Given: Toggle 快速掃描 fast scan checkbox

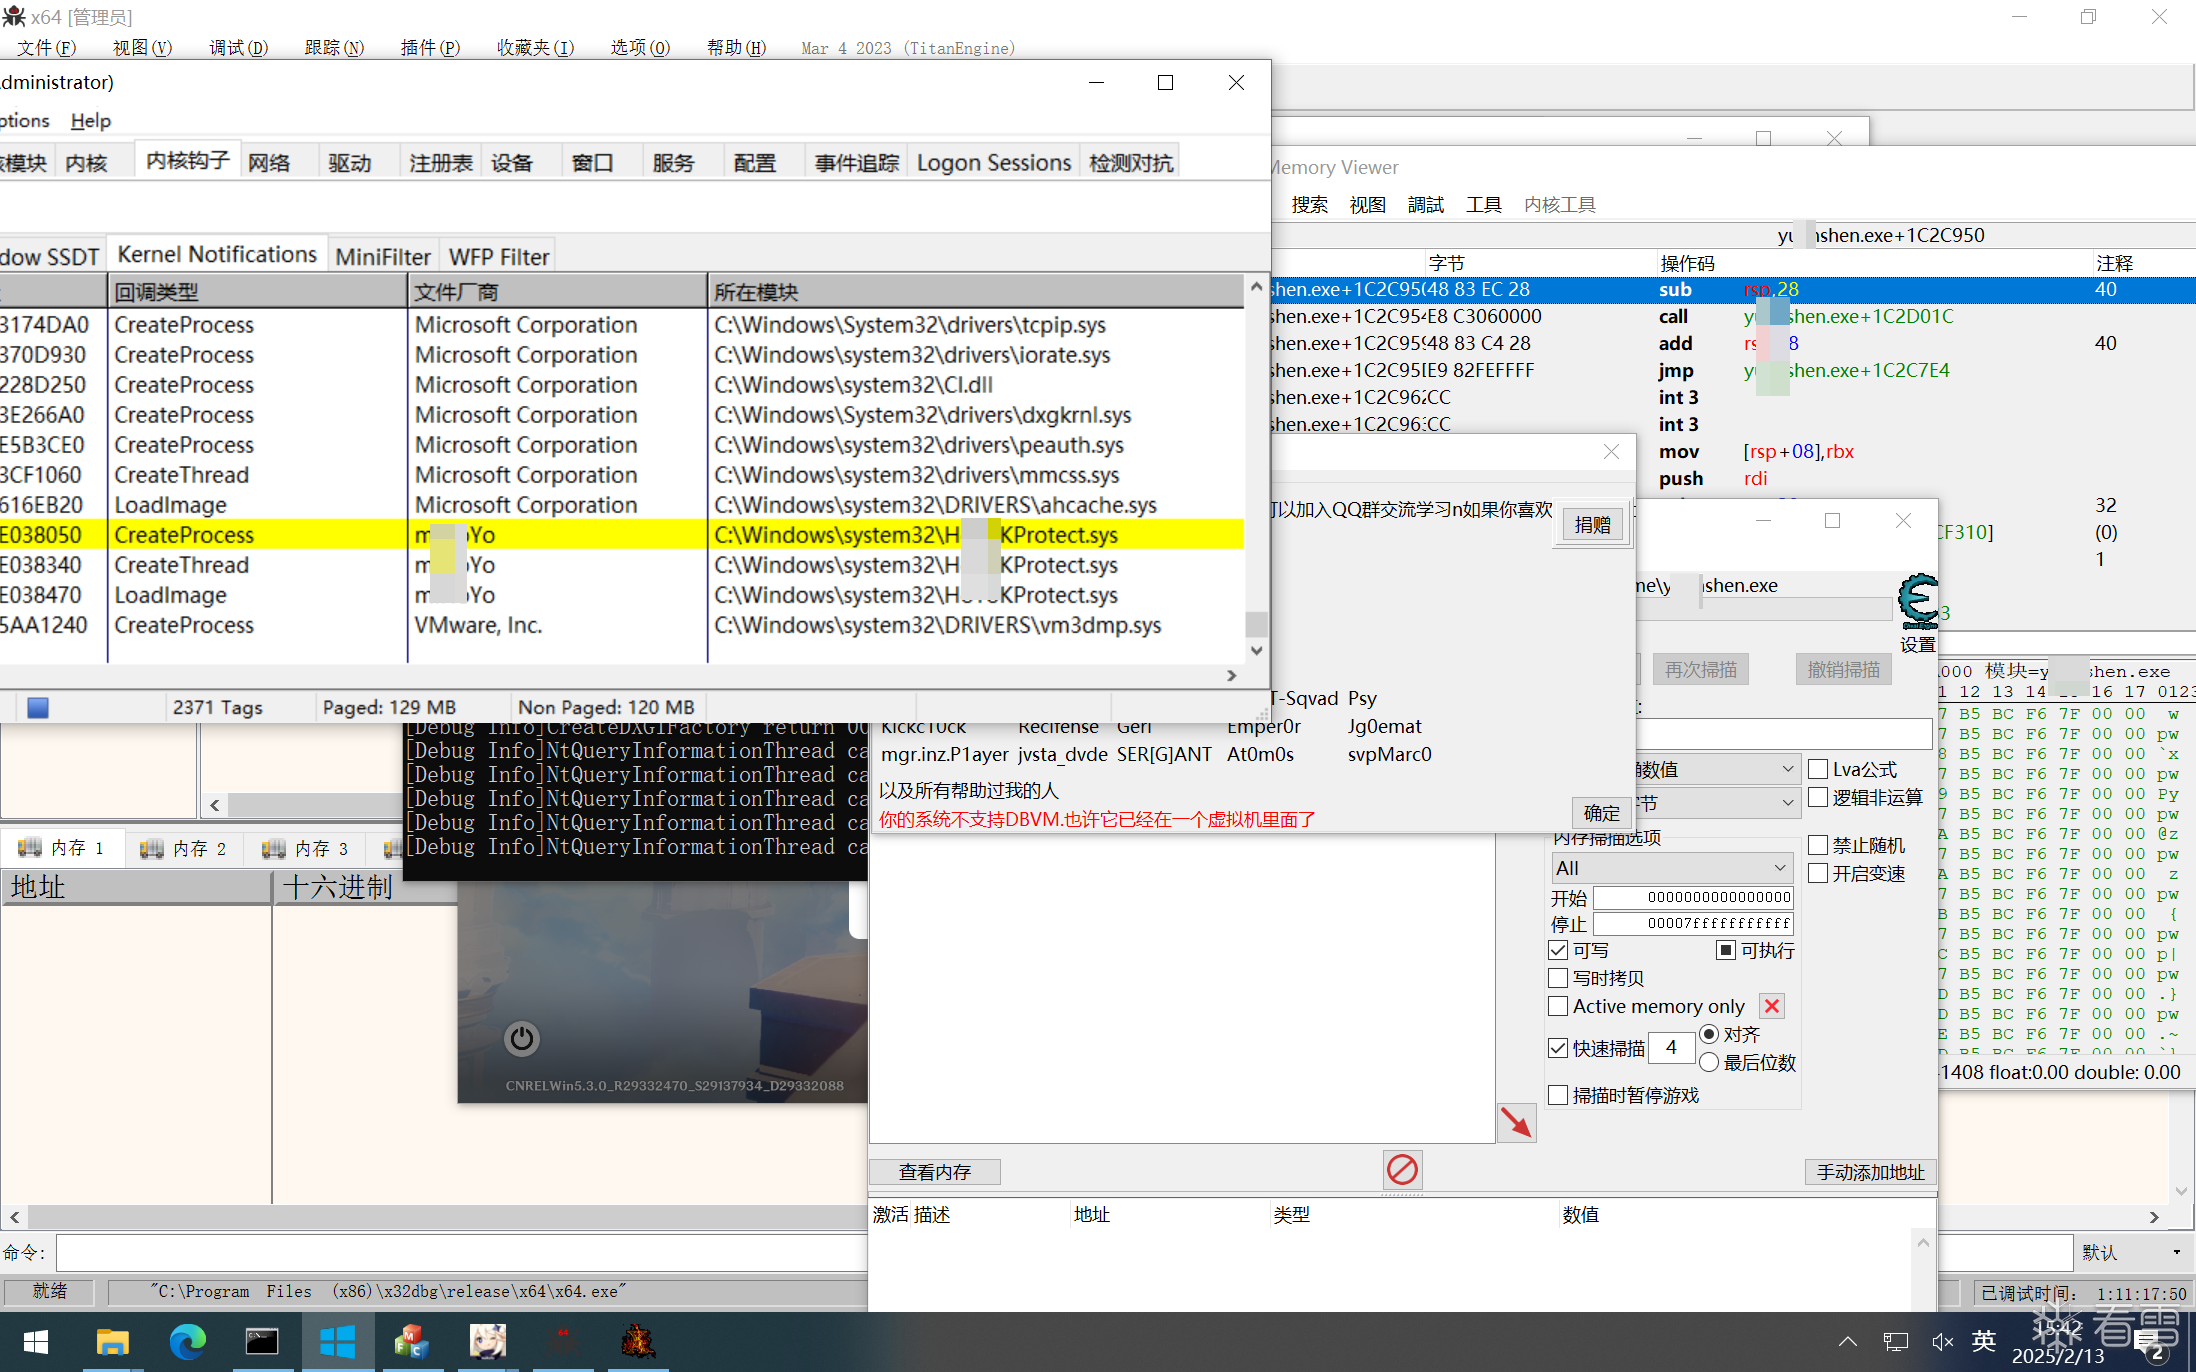Looking at the screenshot, I should tap(1558, 1048).
